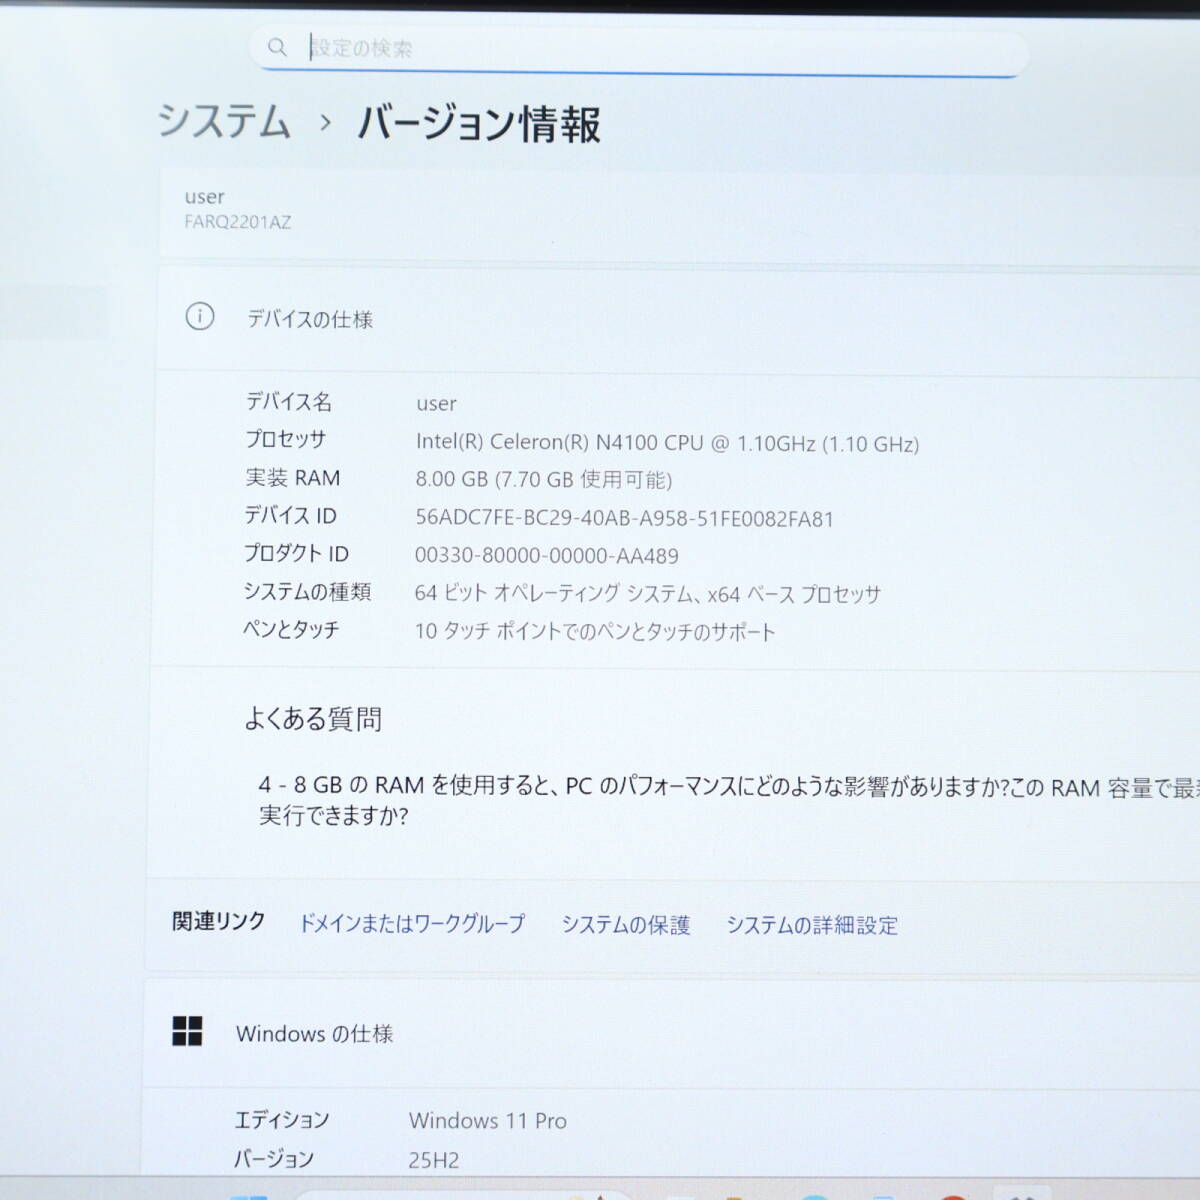Select FARQ2201AZ model name text

tap(237, 222)
